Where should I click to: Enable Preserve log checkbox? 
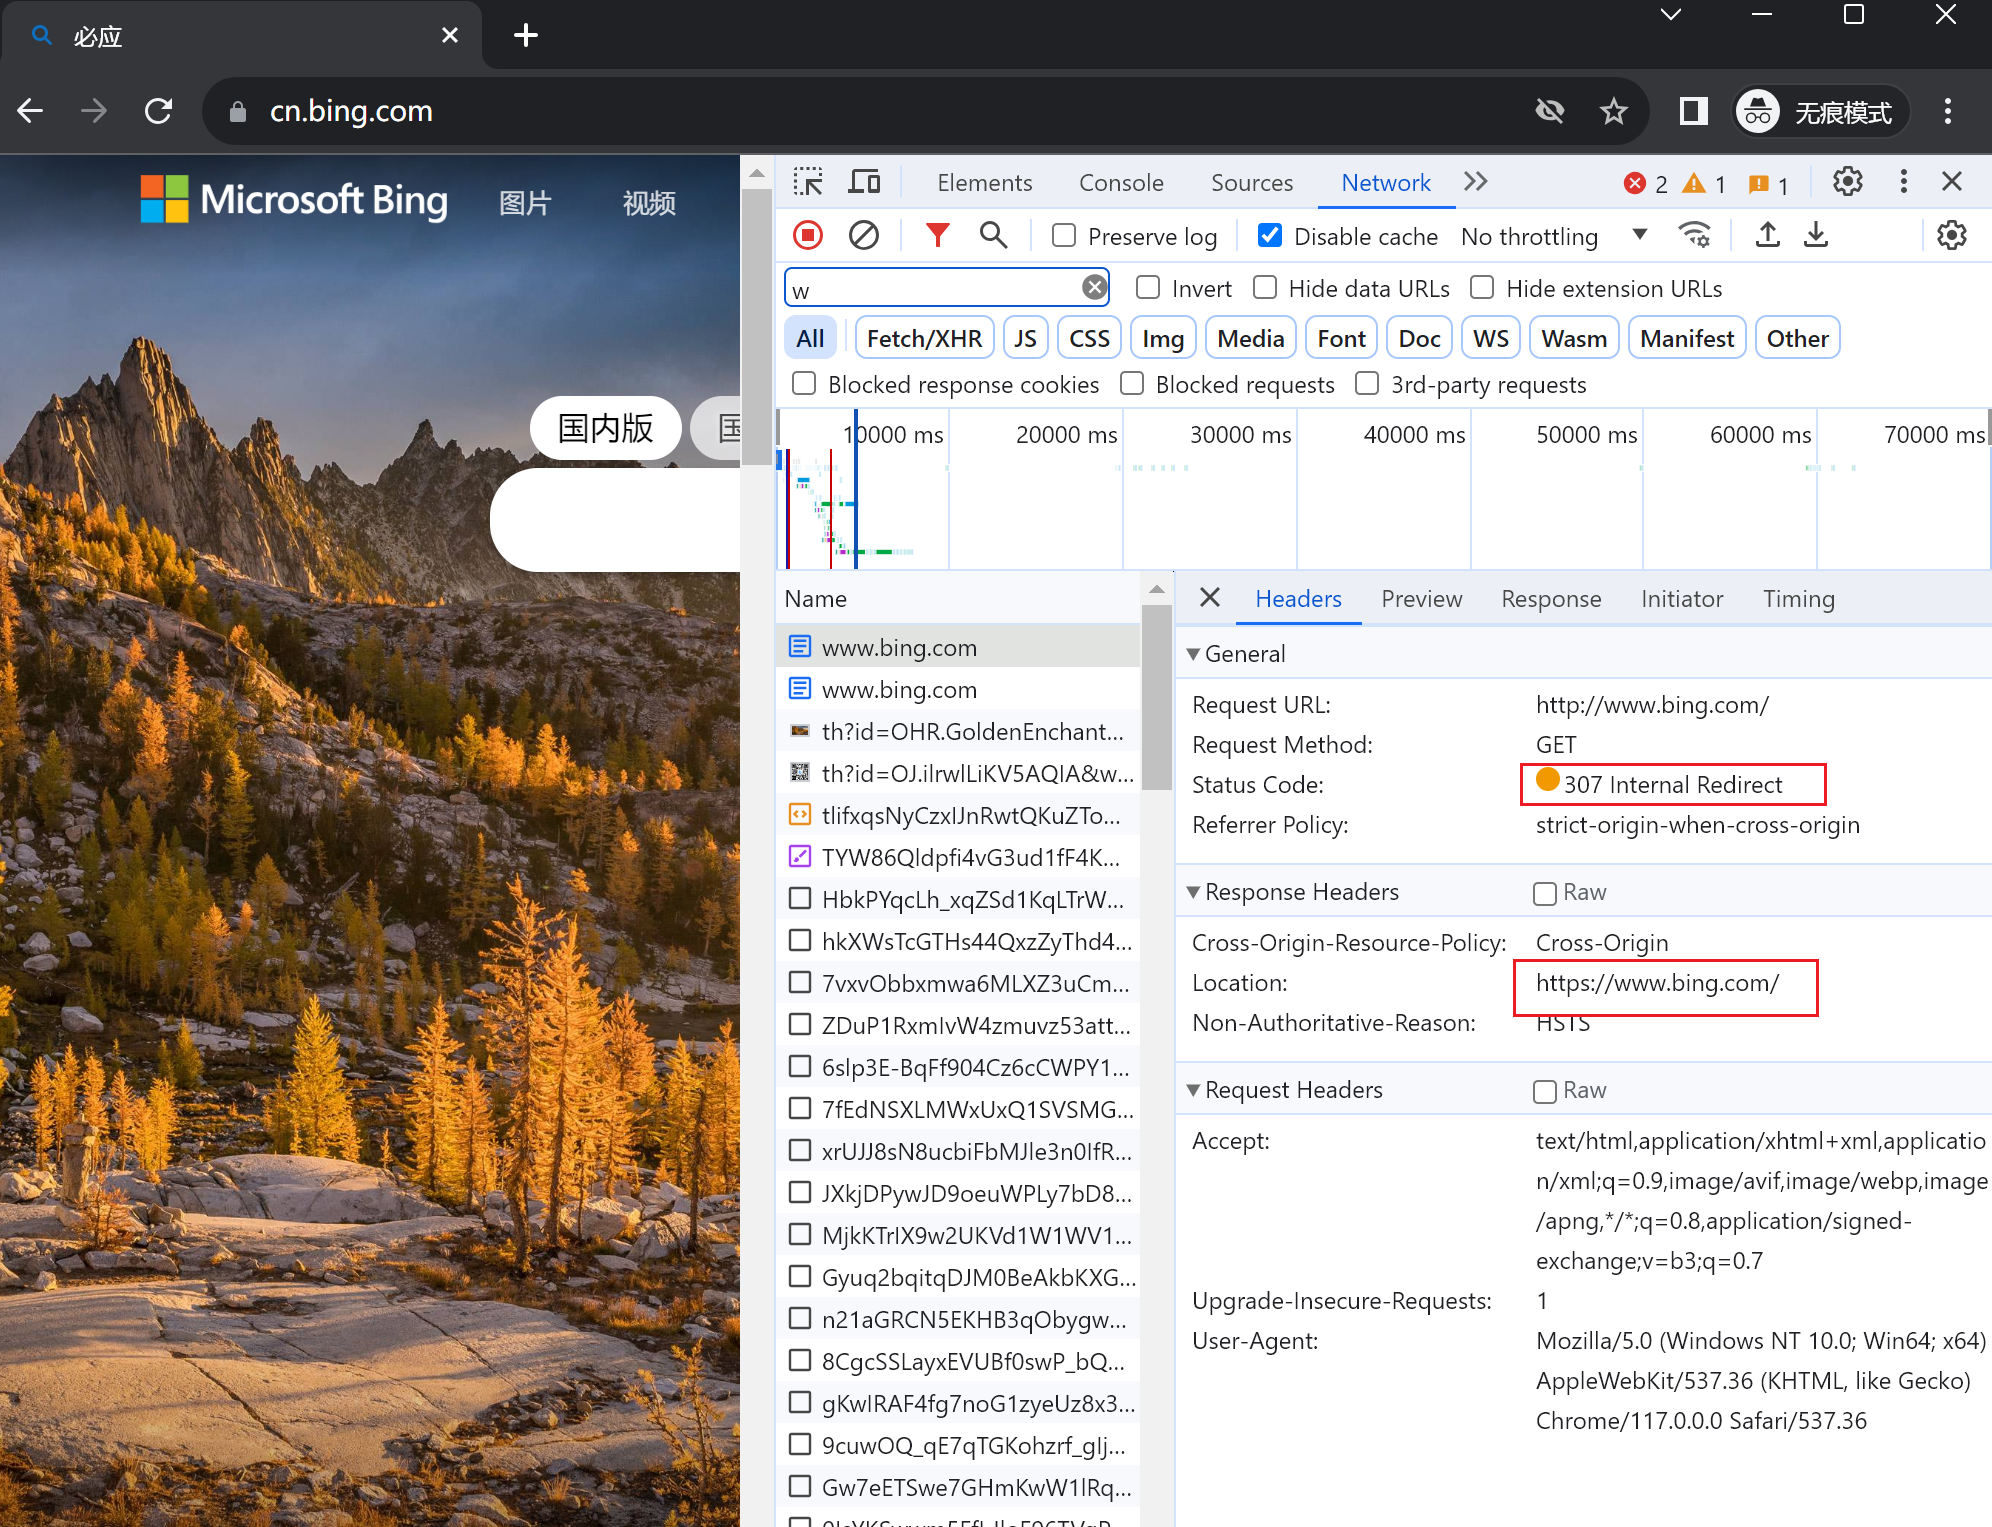(x=1065, y=236)
